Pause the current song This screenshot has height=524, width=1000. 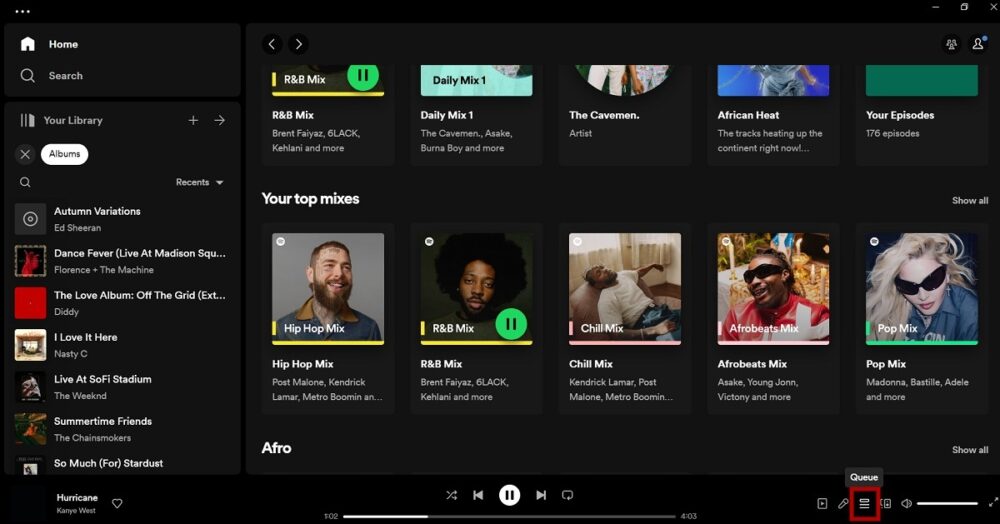509,495
